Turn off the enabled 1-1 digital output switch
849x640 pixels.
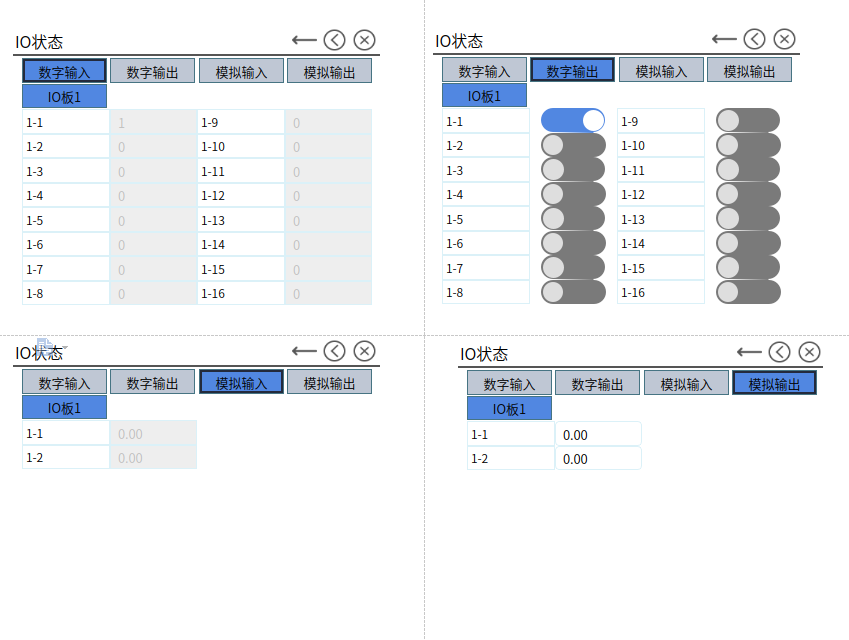pyautogui.click(x=573, y=121)
